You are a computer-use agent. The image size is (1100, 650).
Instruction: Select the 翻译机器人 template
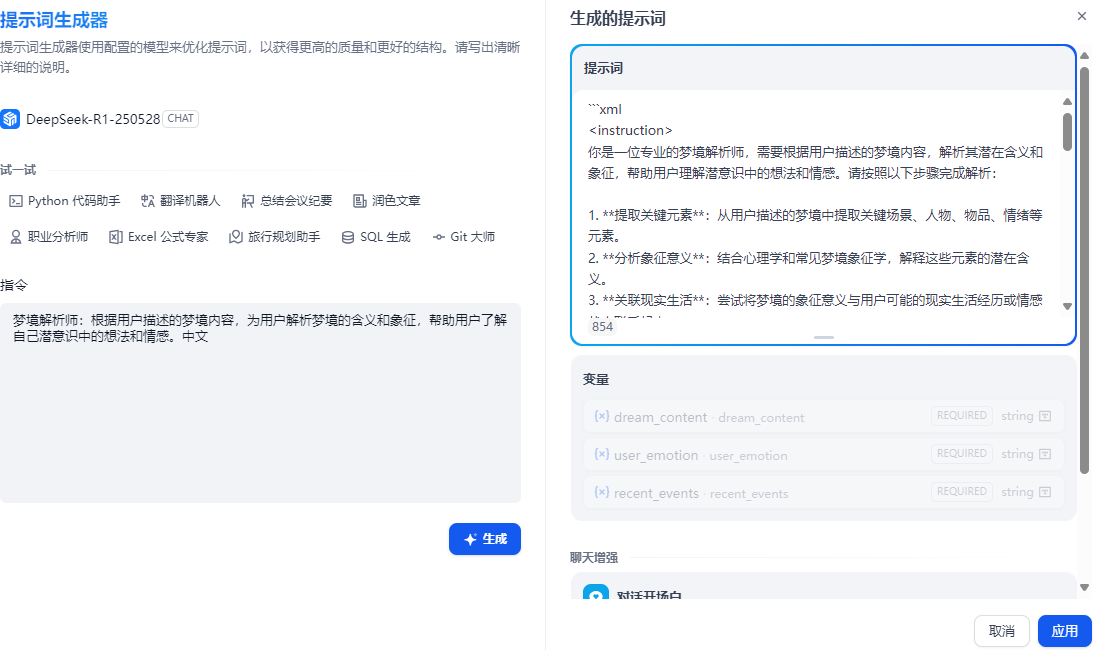tap(180, 201)
